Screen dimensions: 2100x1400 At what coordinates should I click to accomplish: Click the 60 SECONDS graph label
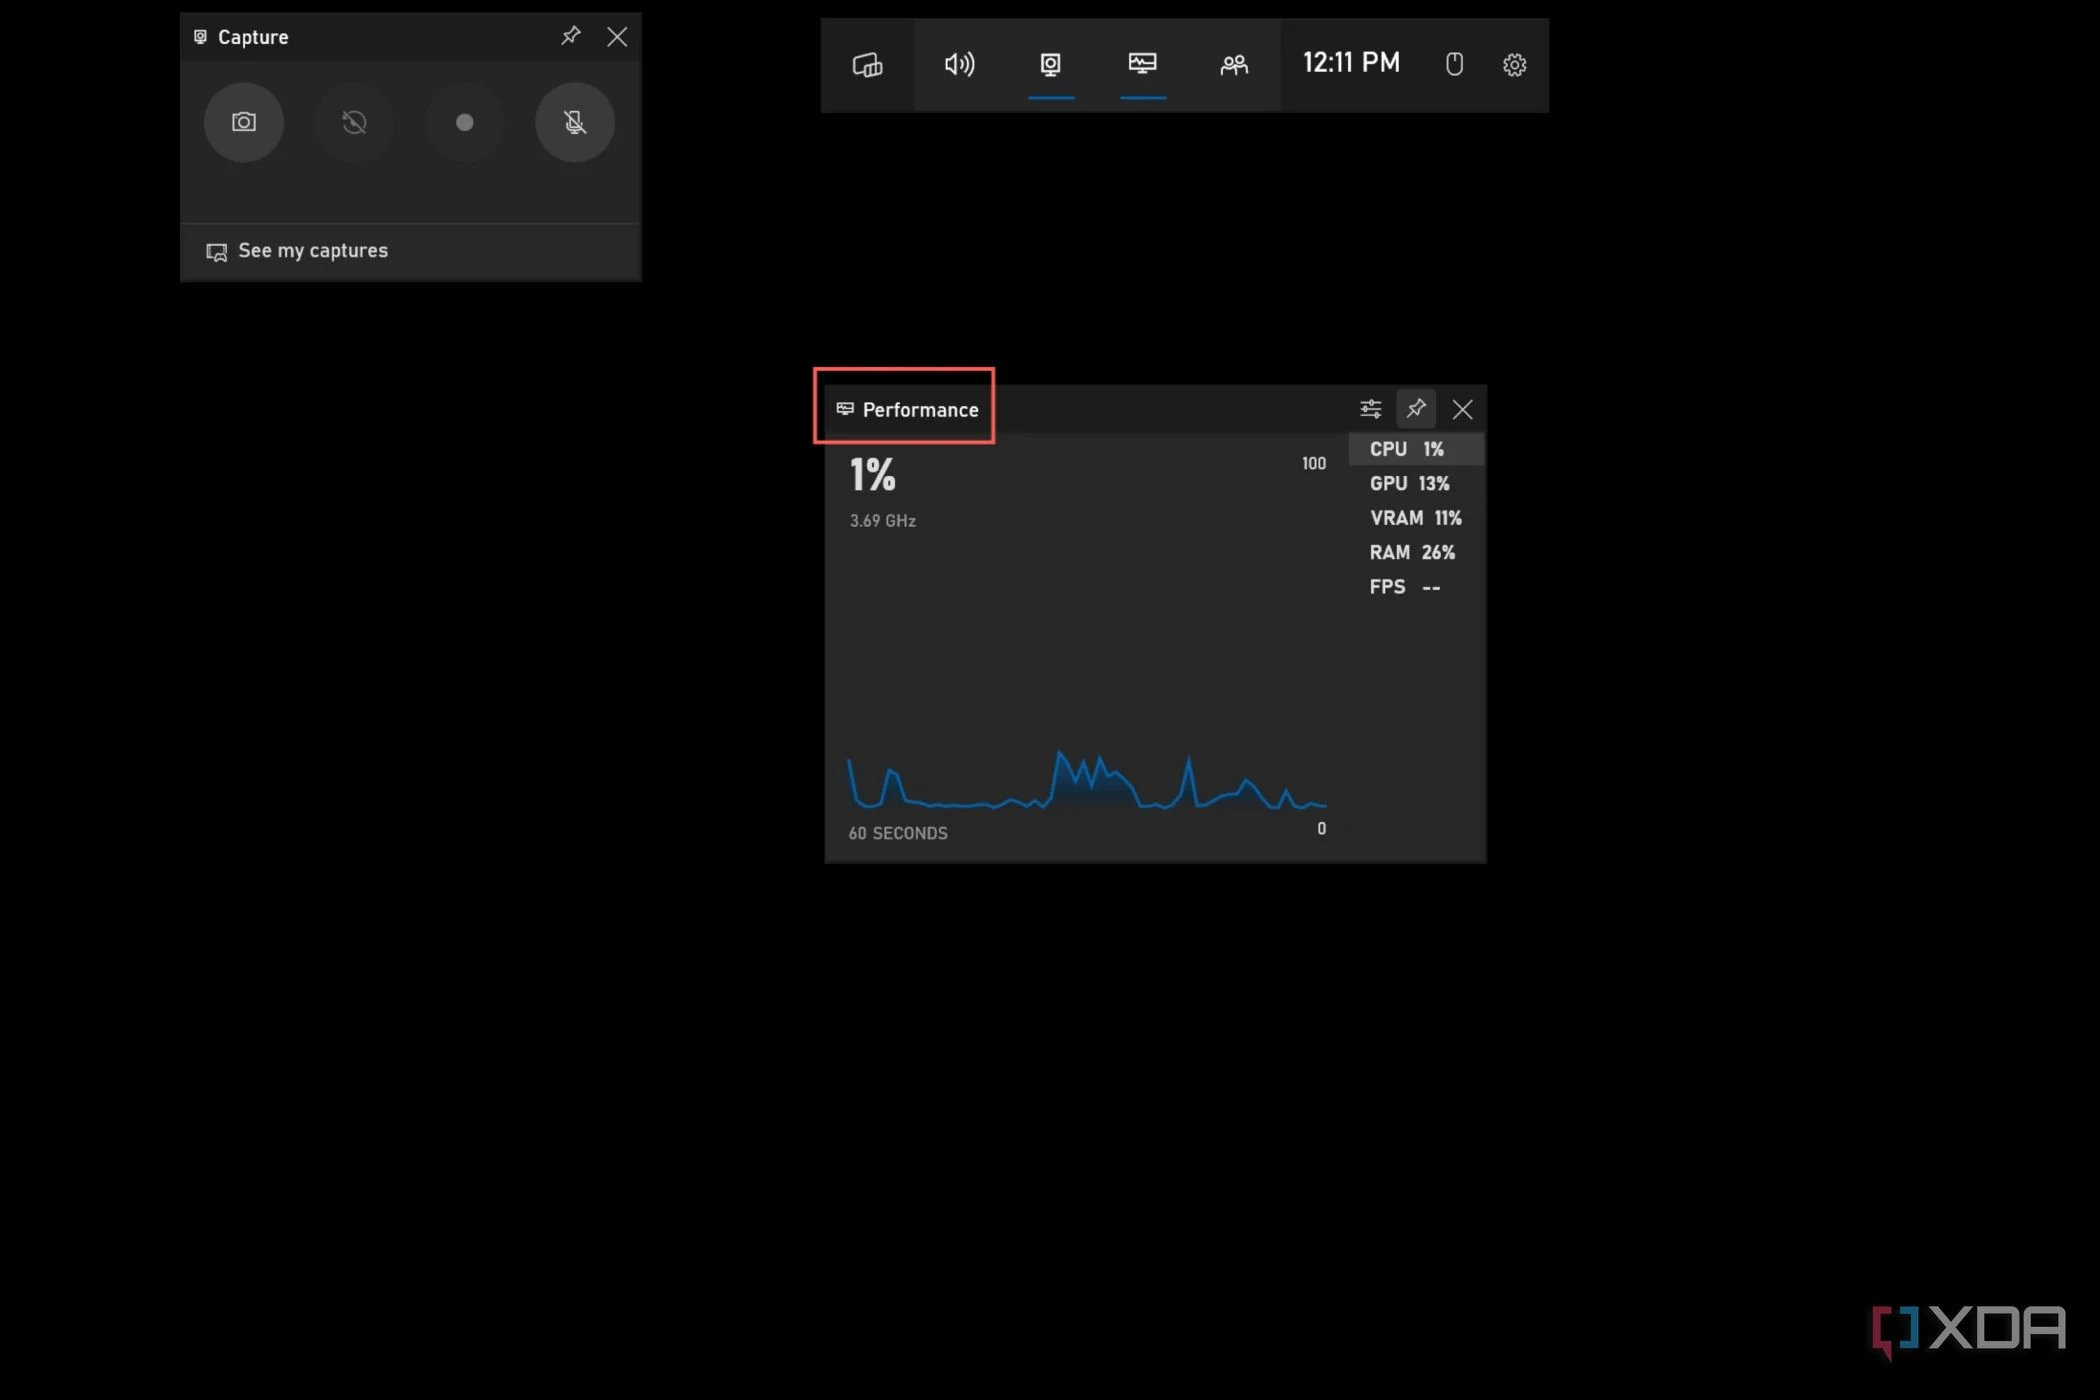(x=898, y=833)
